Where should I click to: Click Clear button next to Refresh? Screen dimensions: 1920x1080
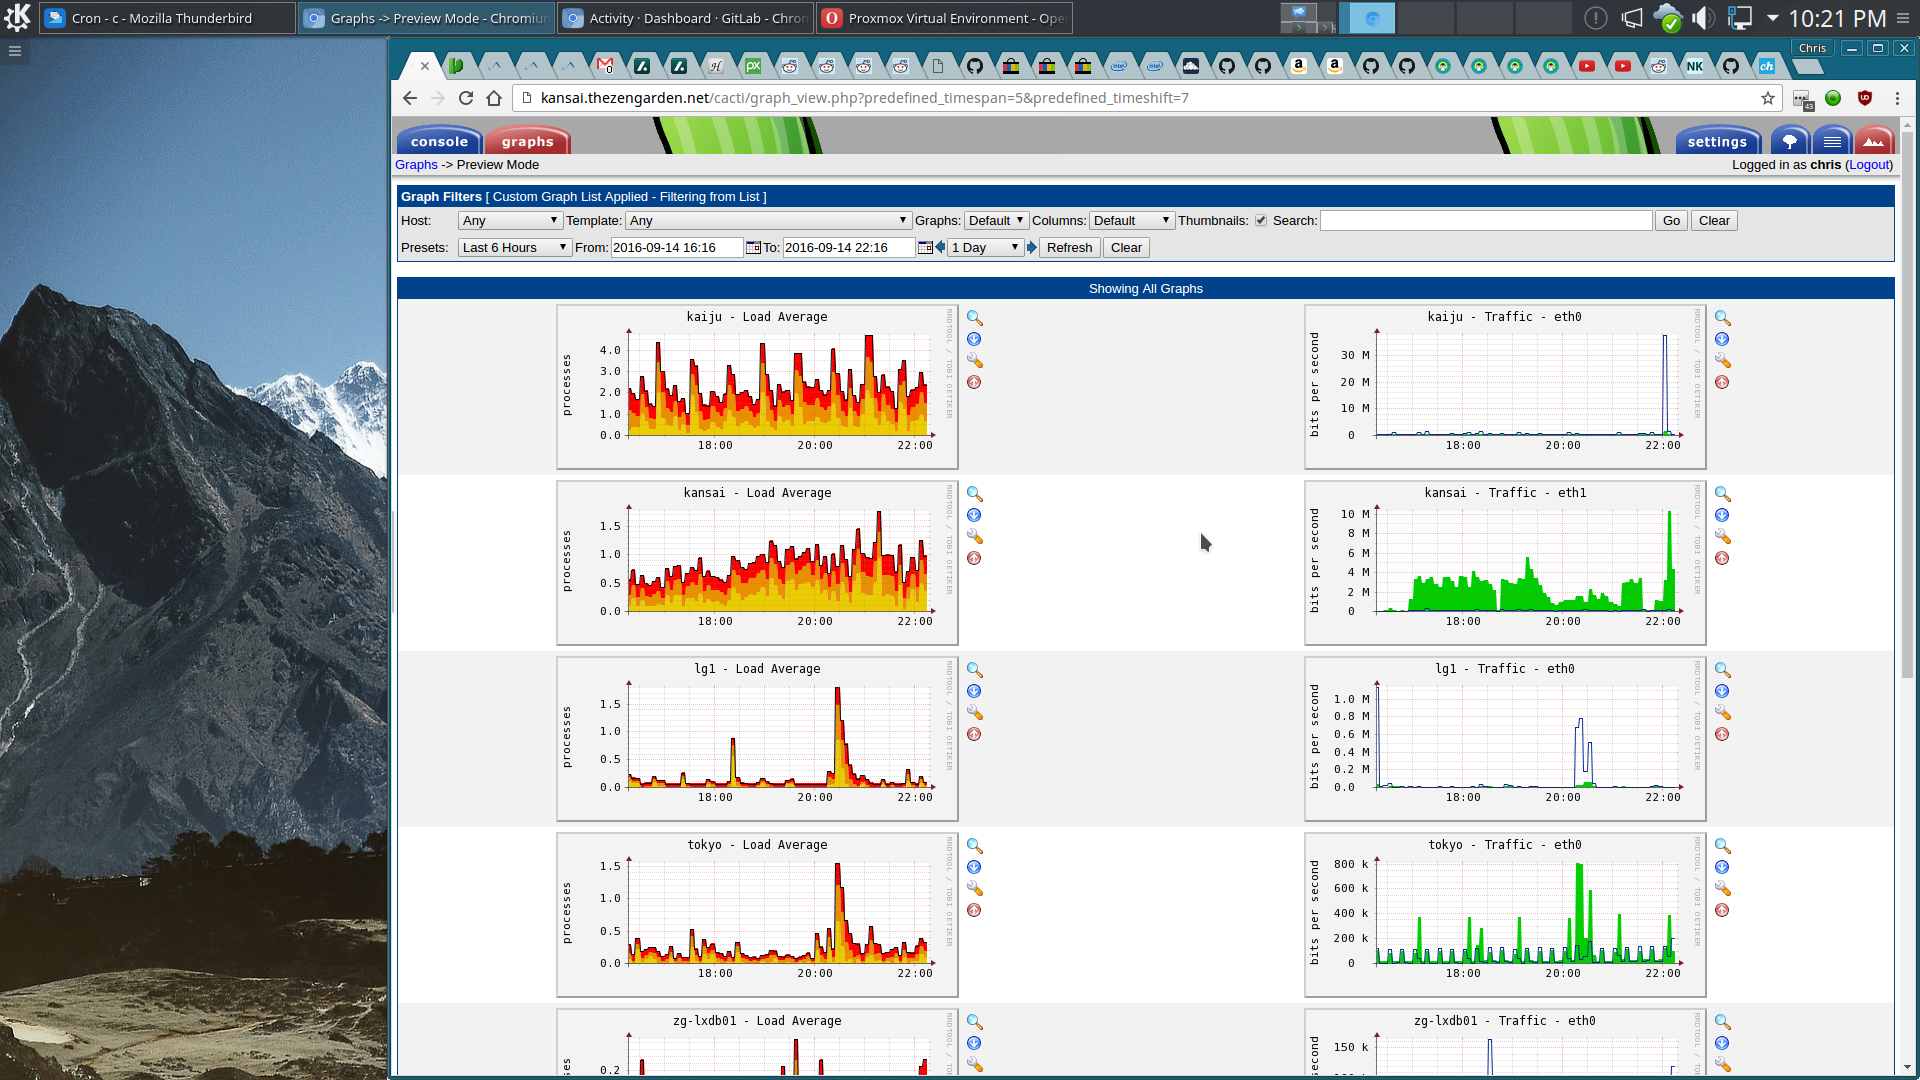1126,248
